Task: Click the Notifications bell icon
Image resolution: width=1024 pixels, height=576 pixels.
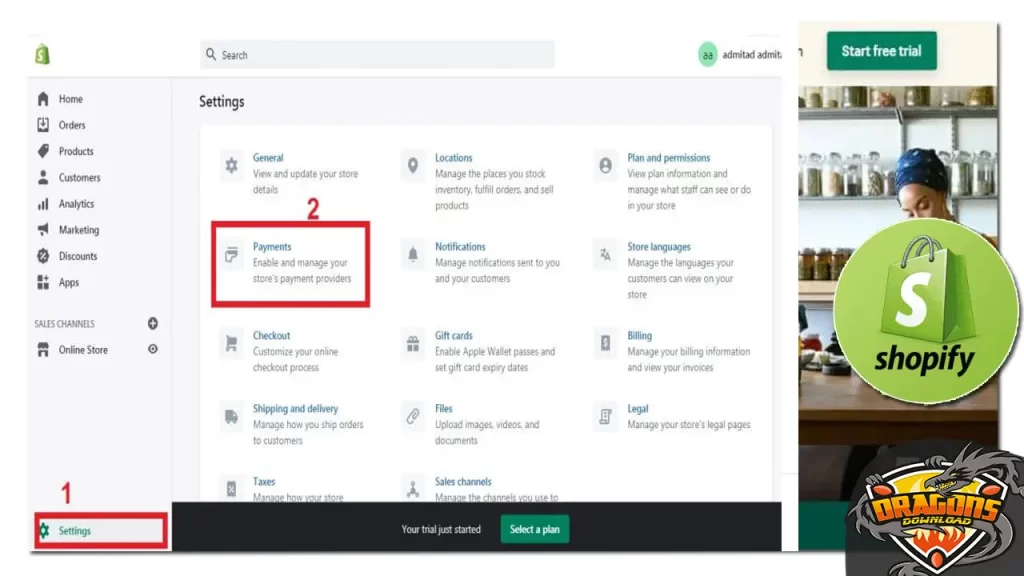Action: click(413, 255)
